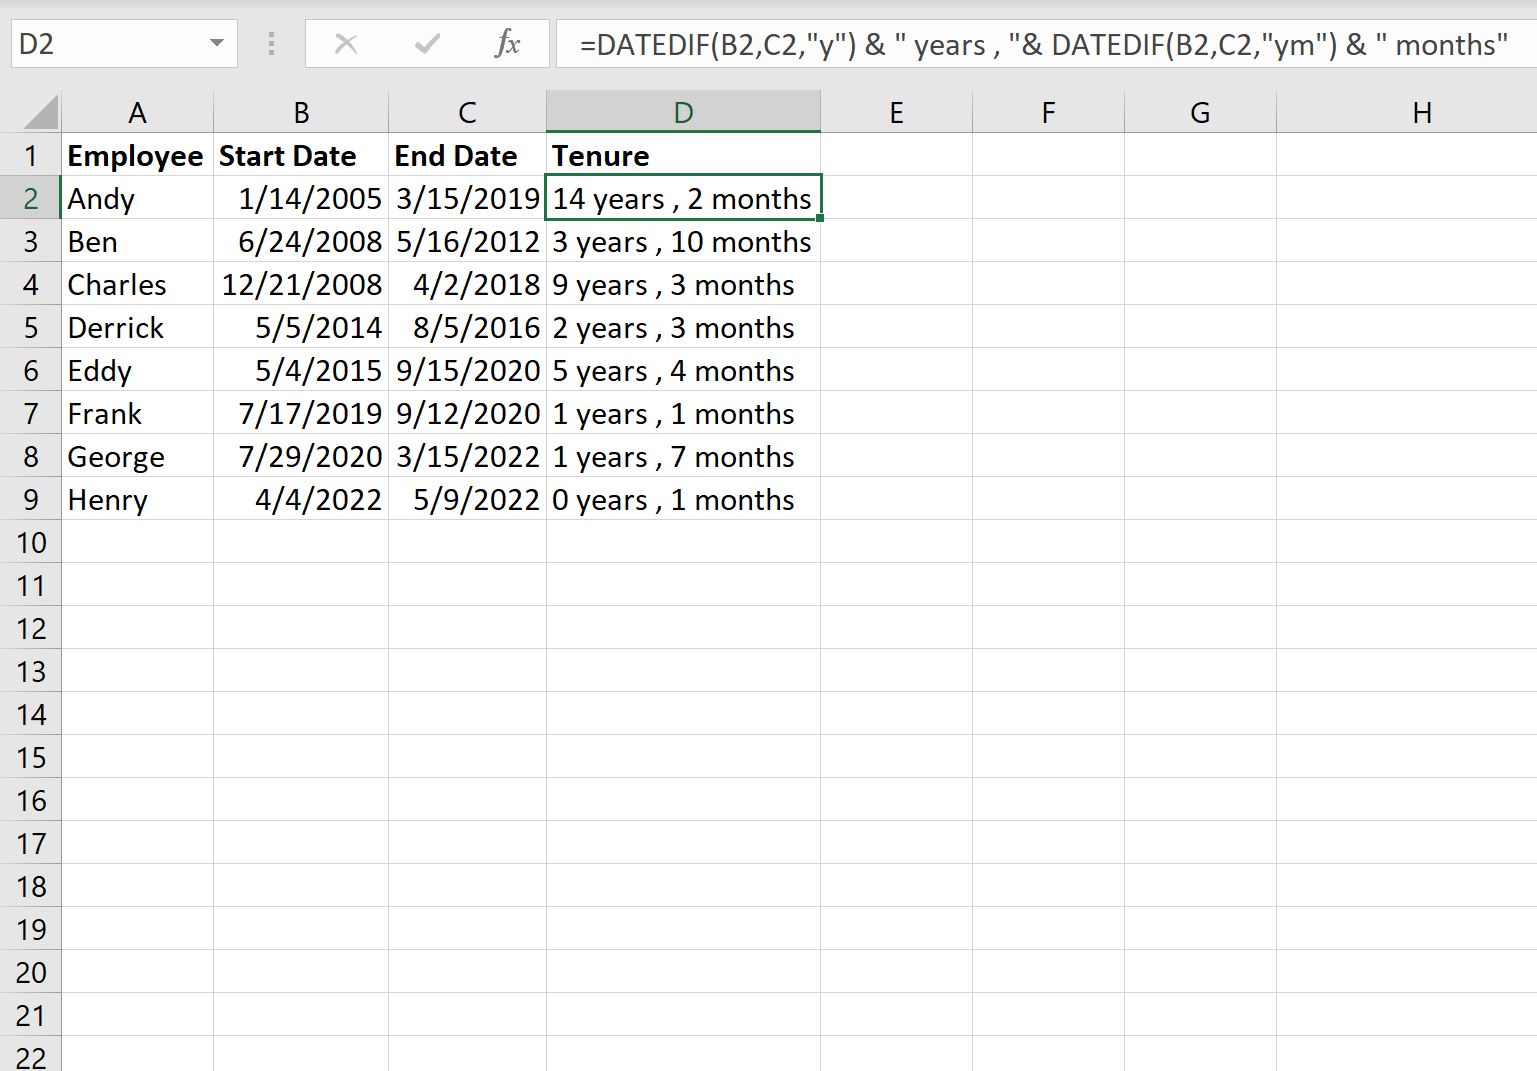Select Andy's tenure cell showing 14 years
Screen dimensions: 1537x1071
[682, 198]
